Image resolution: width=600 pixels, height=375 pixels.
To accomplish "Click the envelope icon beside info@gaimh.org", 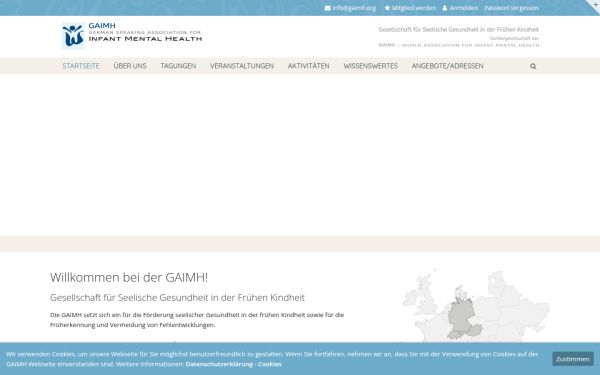I will click(x=328, y=8).
